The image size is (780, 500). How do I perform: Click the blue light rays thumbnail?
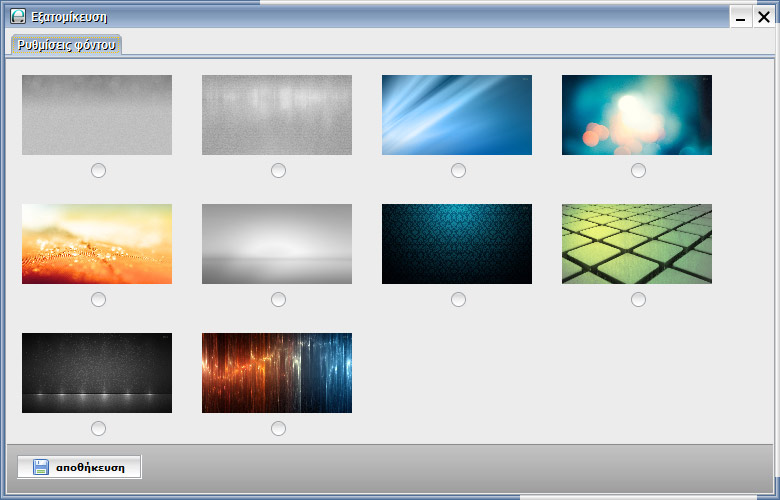pos(457,115)
